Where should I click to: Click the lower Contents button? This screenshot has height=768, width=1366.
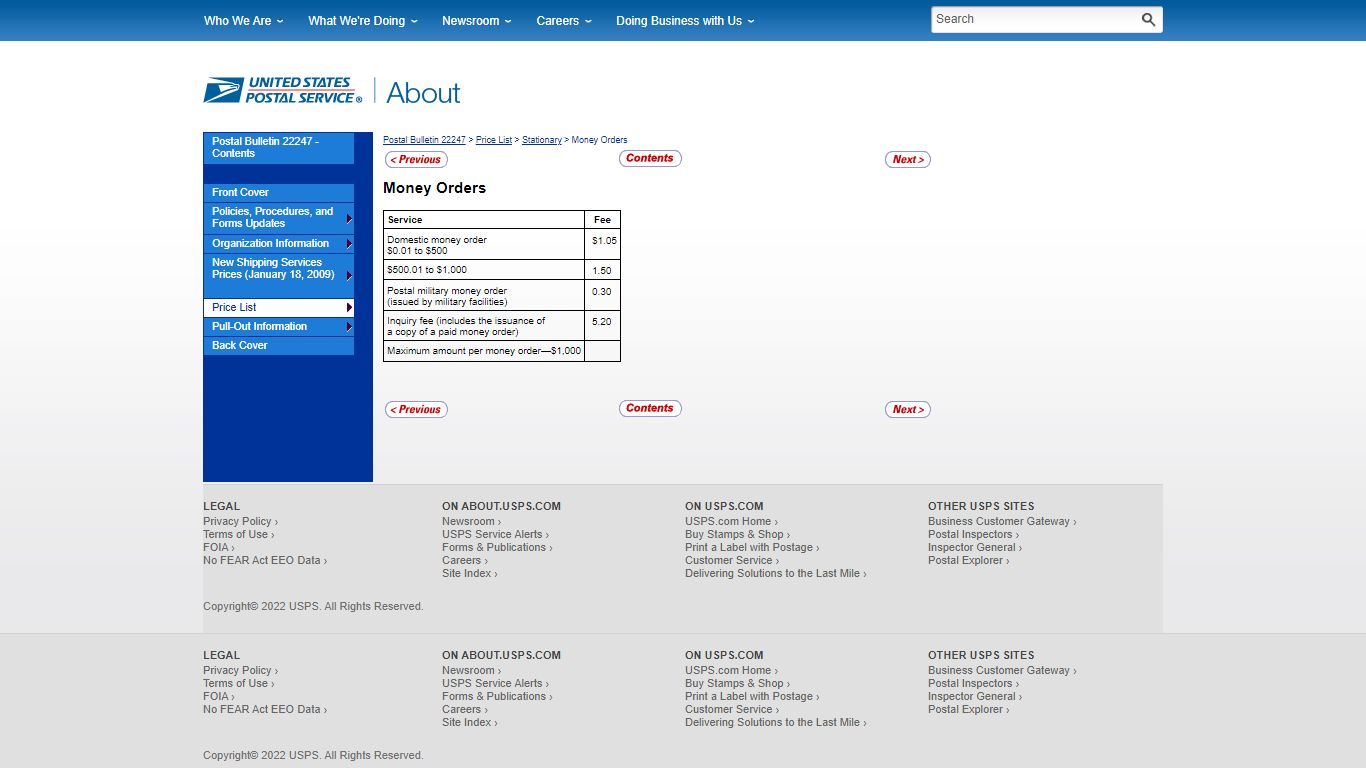[x=650, y=409]
